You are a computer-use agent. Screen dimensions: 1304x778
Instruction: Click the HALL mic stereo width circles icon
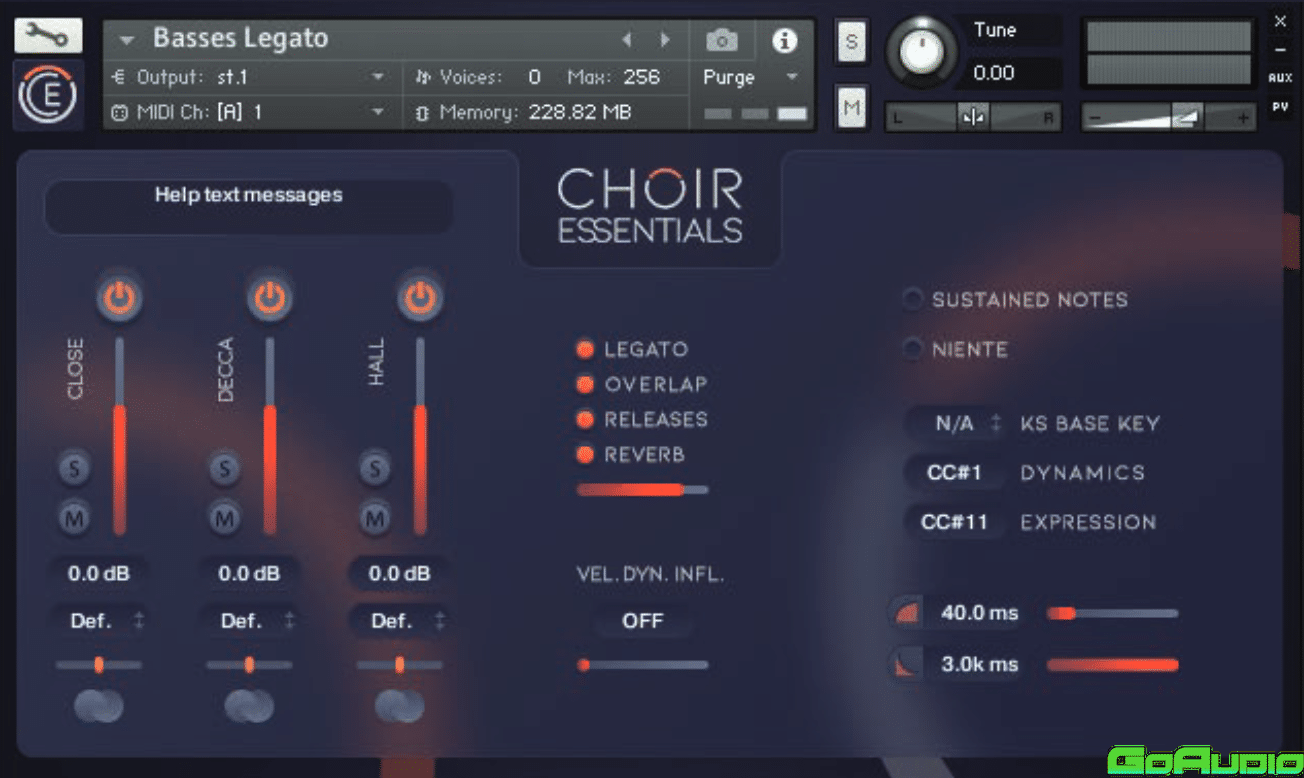[x=400, y=706]
